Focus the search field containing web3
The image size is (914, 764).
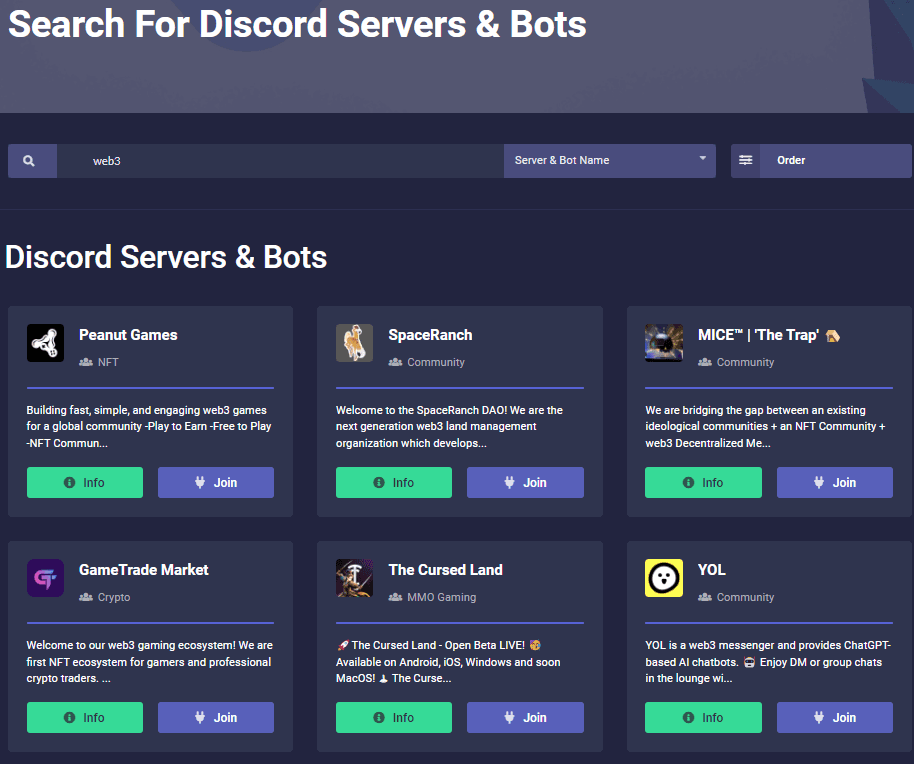click(280, 161)
